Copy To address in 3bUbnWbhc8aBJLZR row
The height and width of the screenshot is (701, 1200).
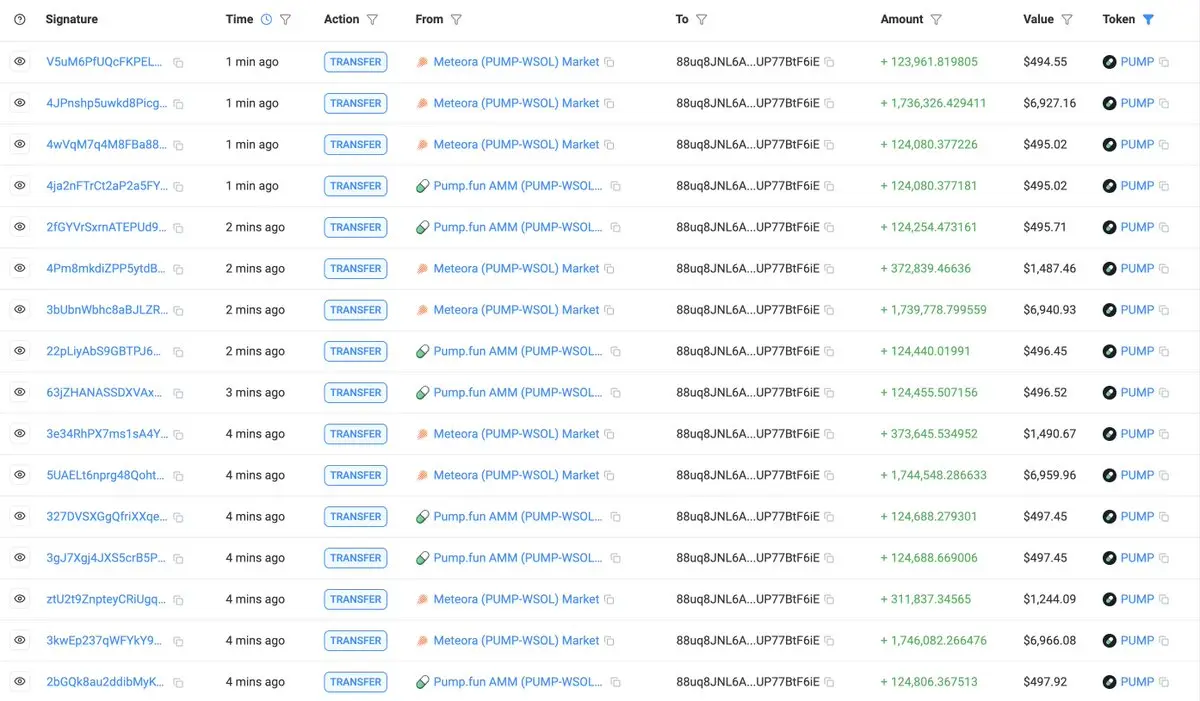(829, 311)
